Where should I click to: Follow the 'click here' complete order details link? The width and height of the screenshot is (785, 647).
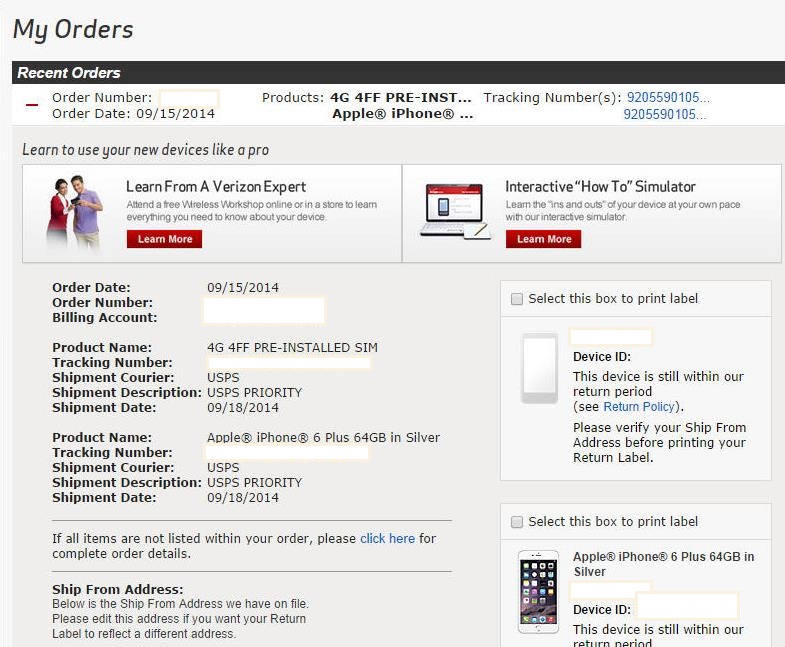coord(387,538)
